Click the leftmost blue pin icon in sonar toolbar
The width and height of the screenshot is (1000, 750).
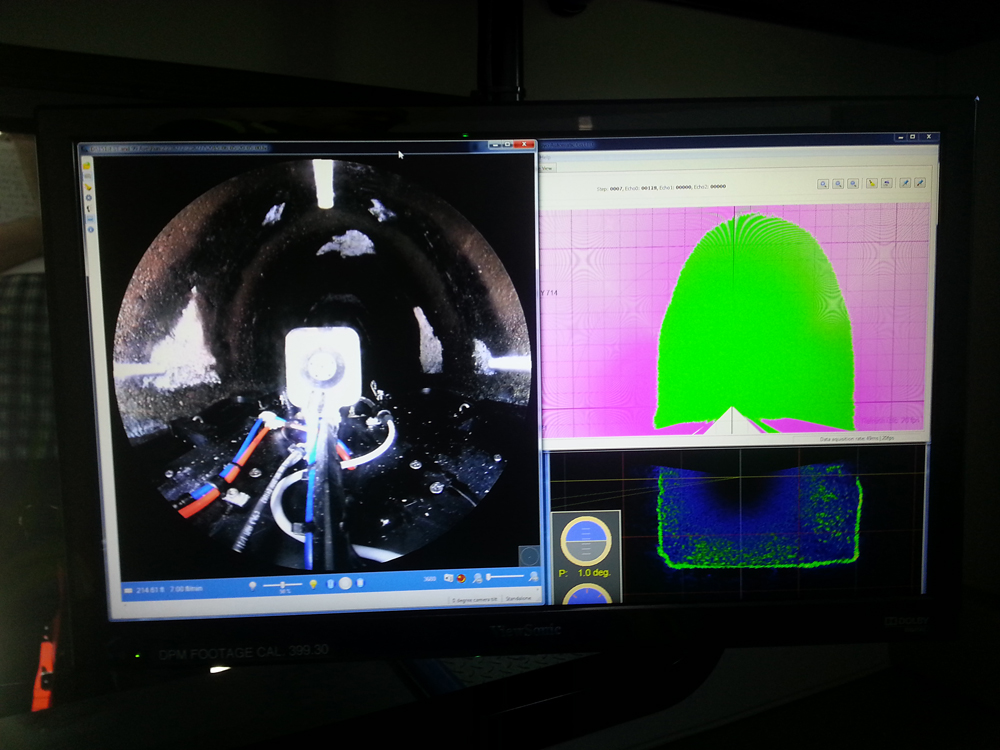click(905, 184)
